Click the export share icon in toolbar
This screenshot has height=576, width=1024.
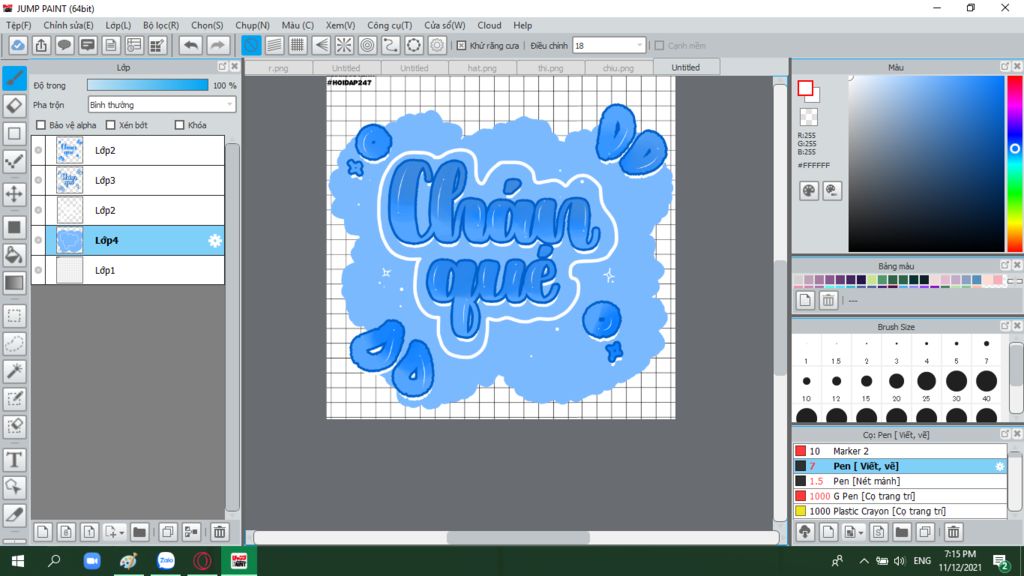tap(41, 45)
